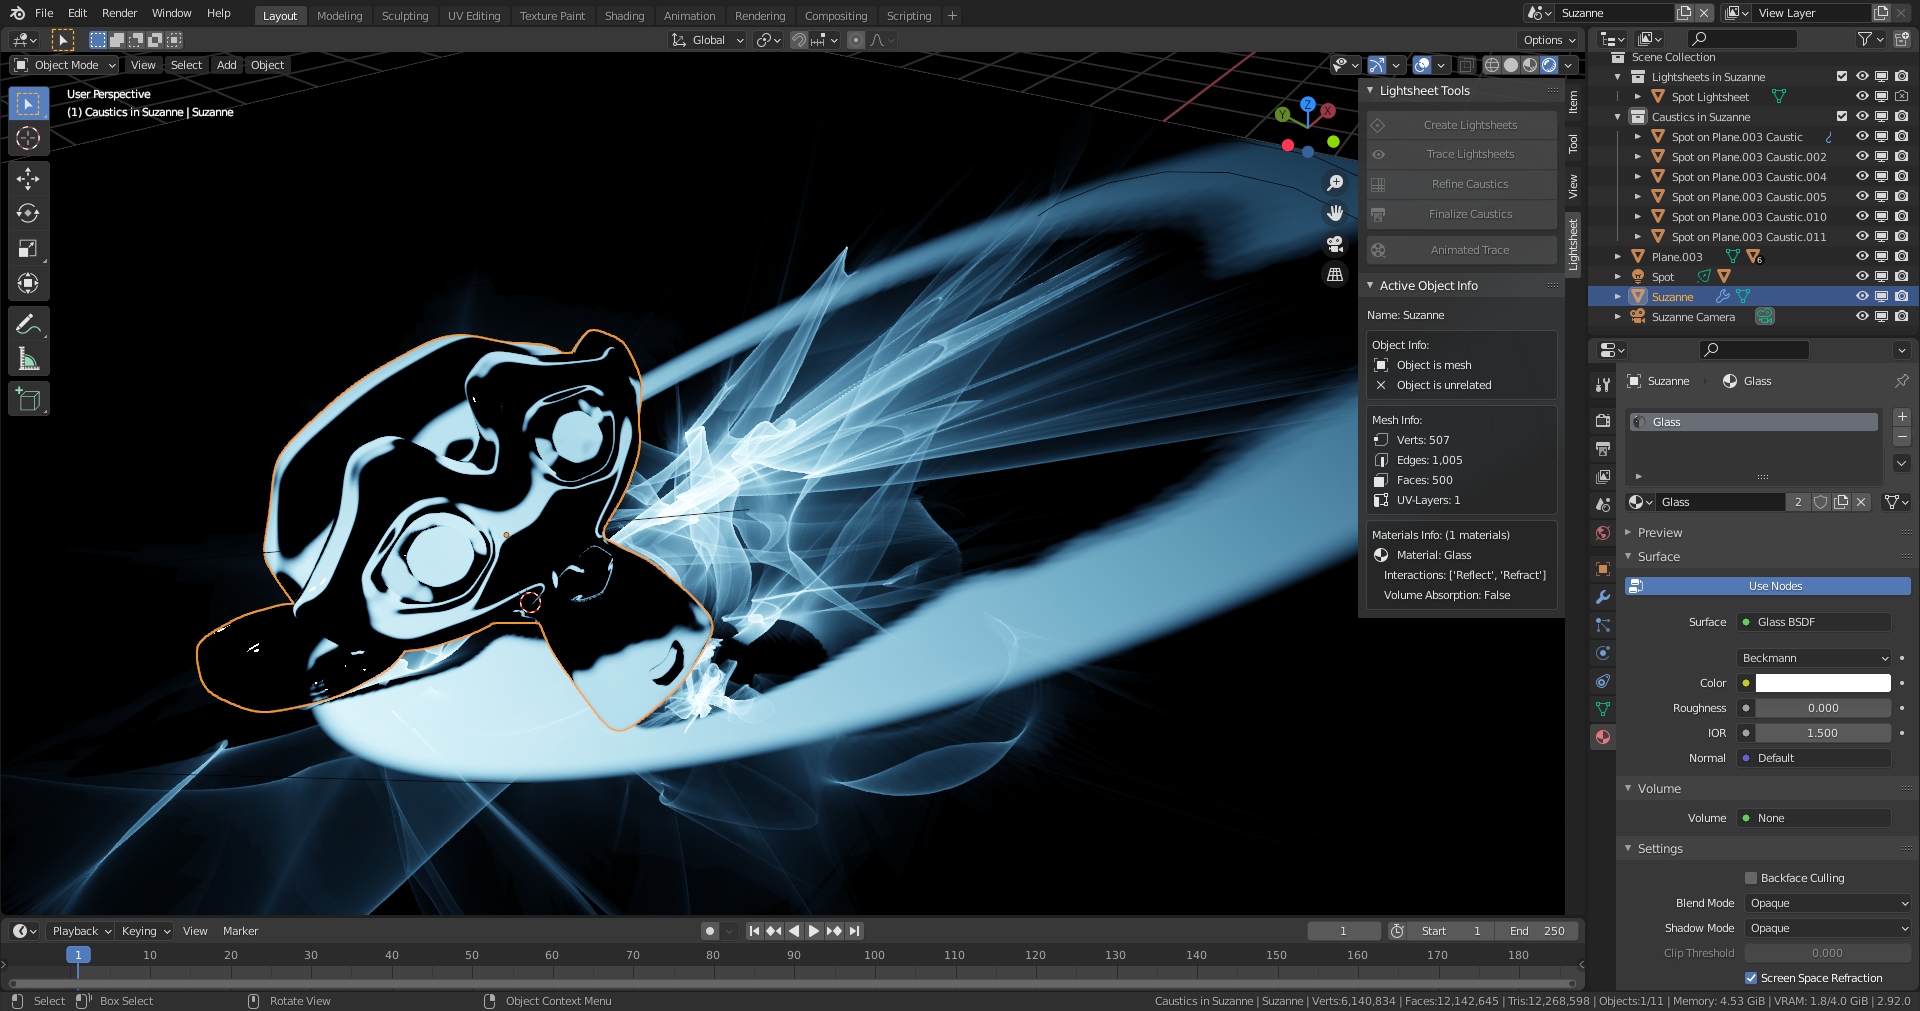Hide Suzanne in viewport via eye

[x=1862, y=297]
